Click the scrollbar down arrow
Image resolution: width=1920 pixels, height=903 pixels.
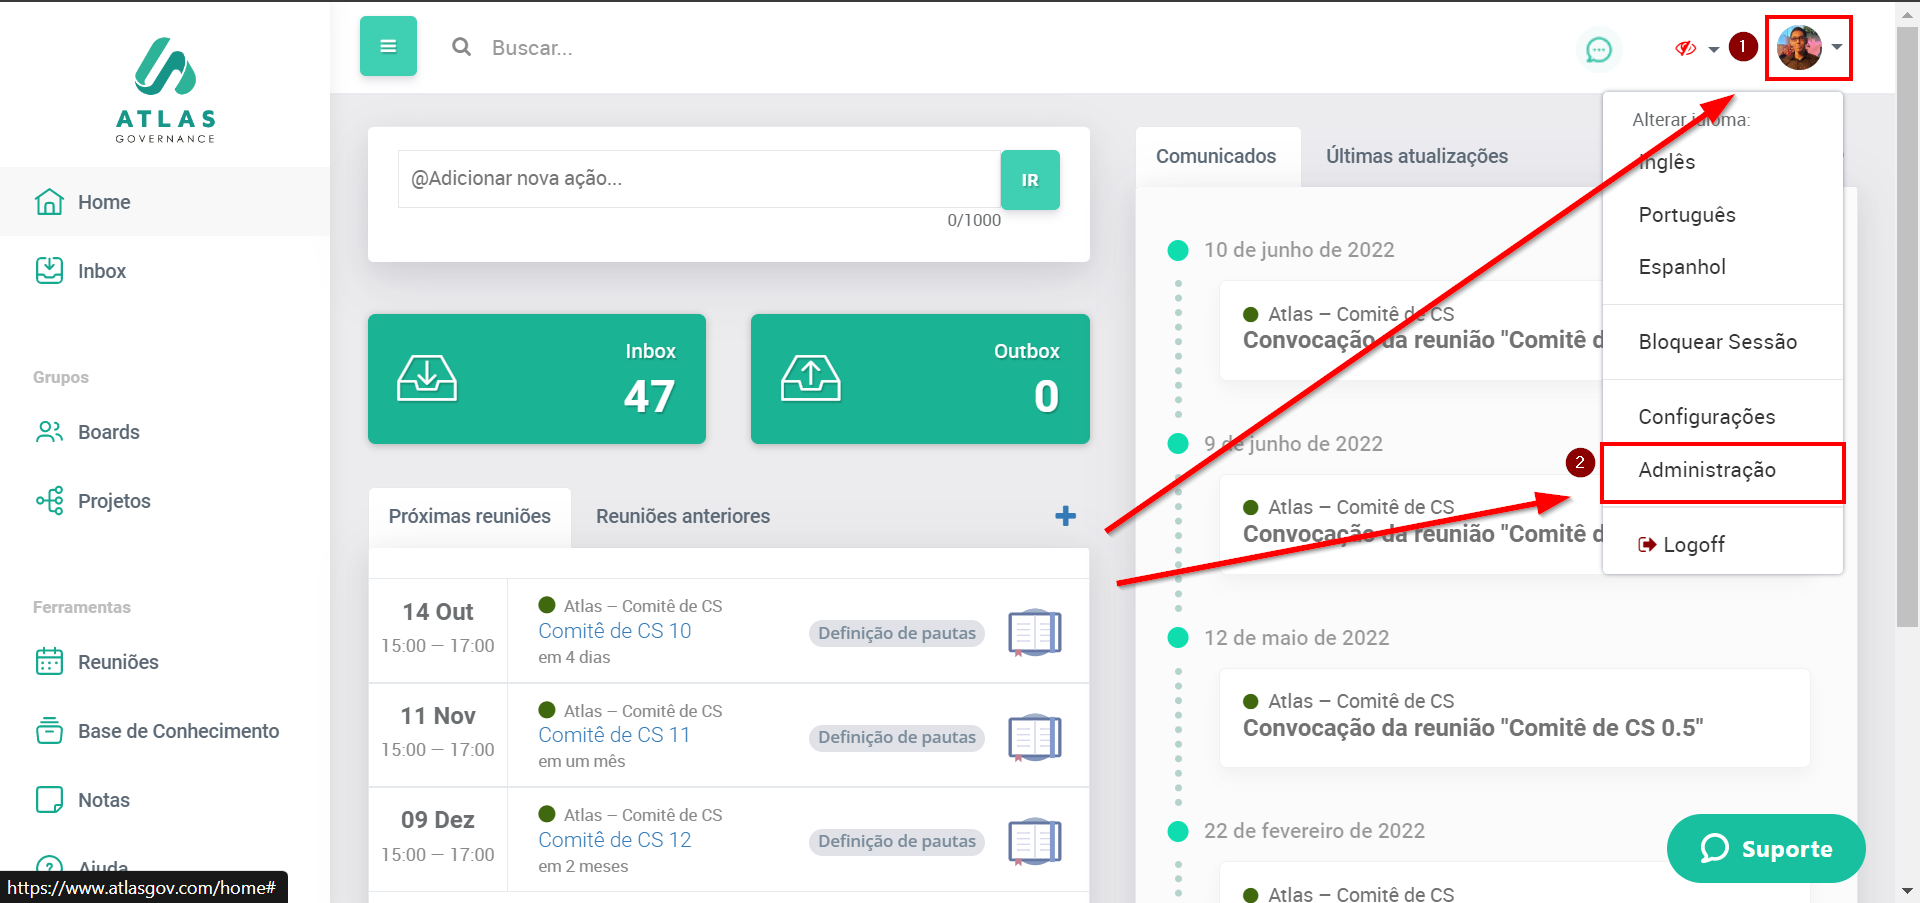coord(1907,891)
